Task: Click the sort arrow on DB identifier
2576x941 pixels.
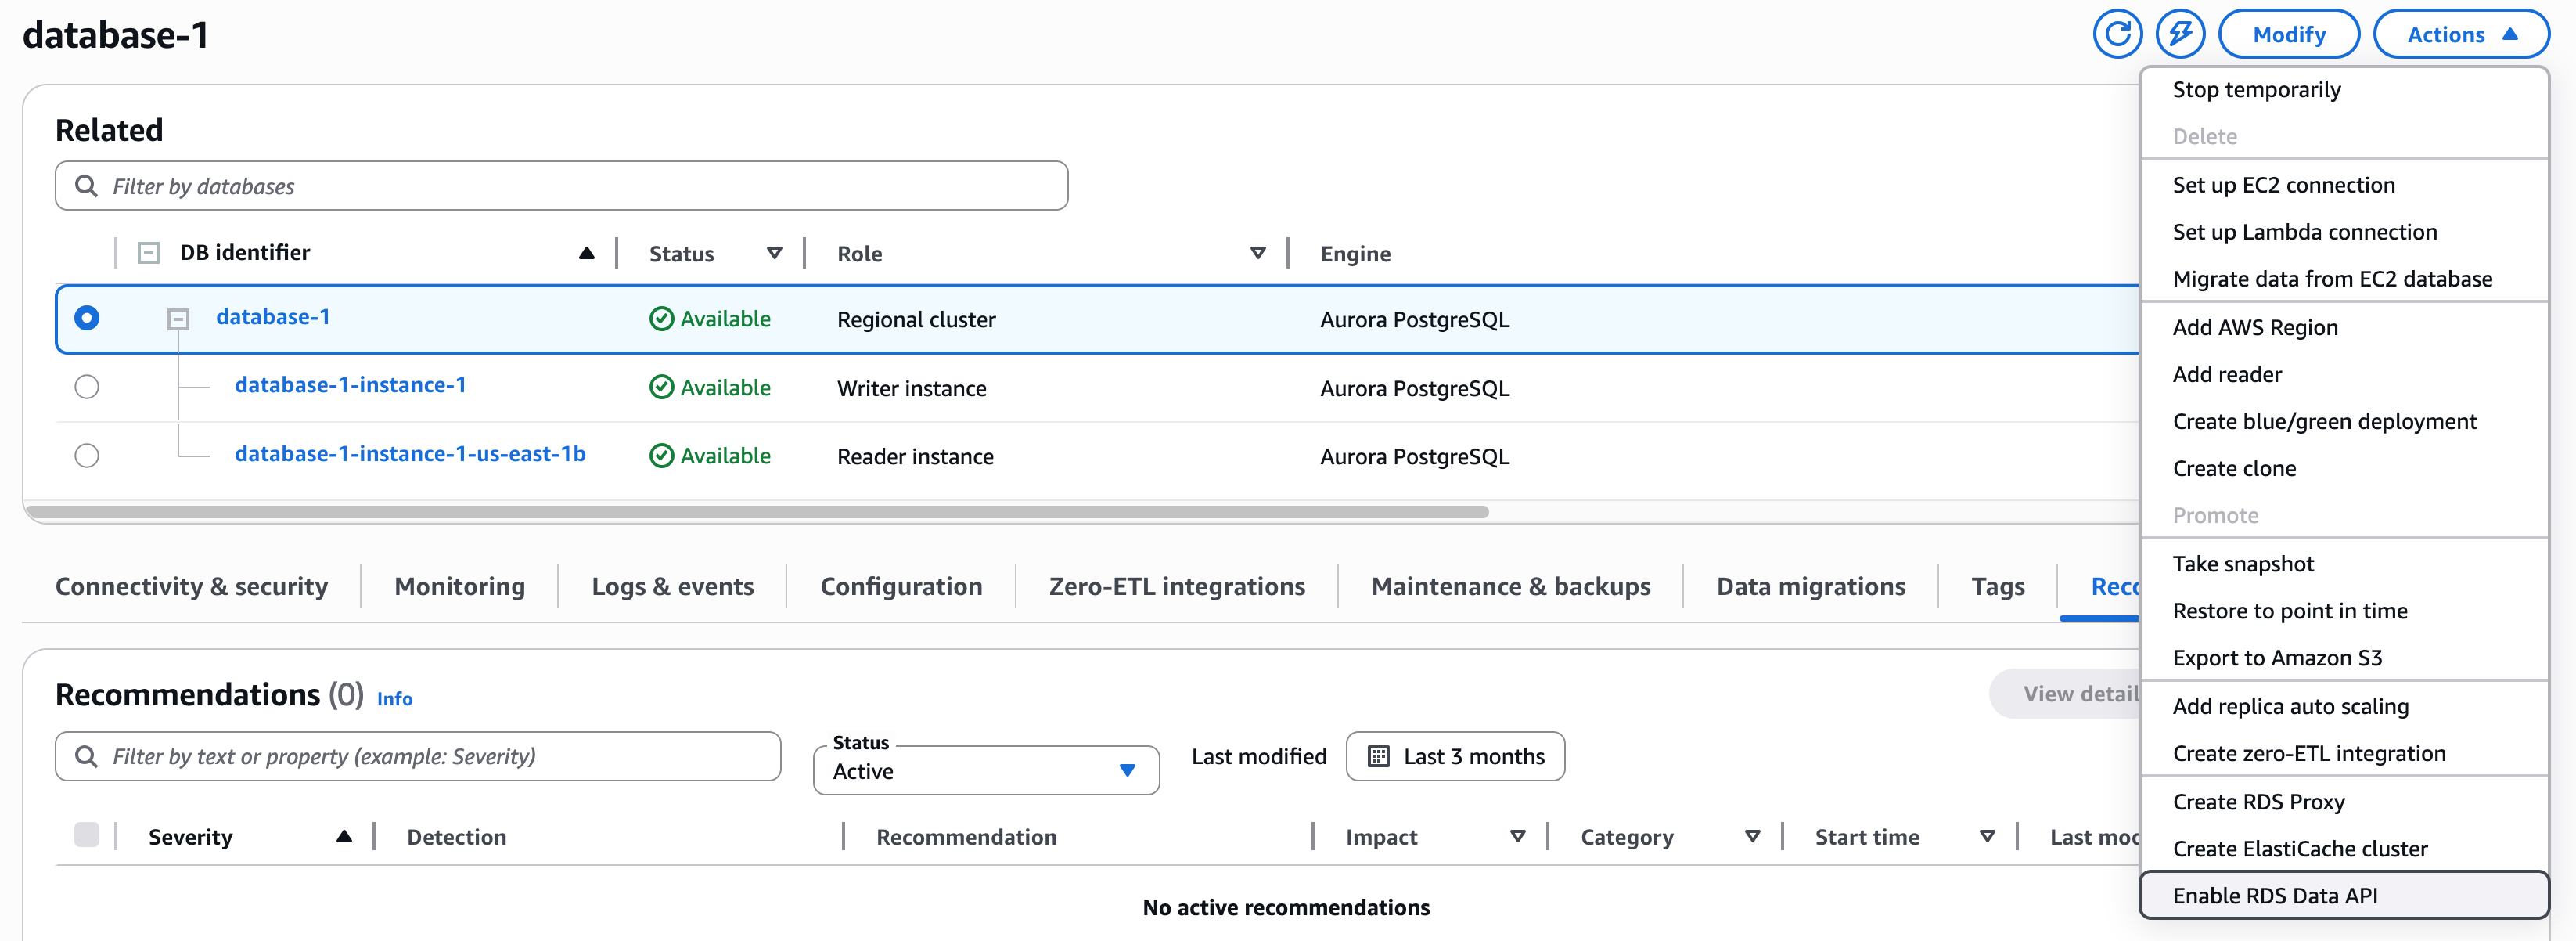Action: (x=586, y=252)
